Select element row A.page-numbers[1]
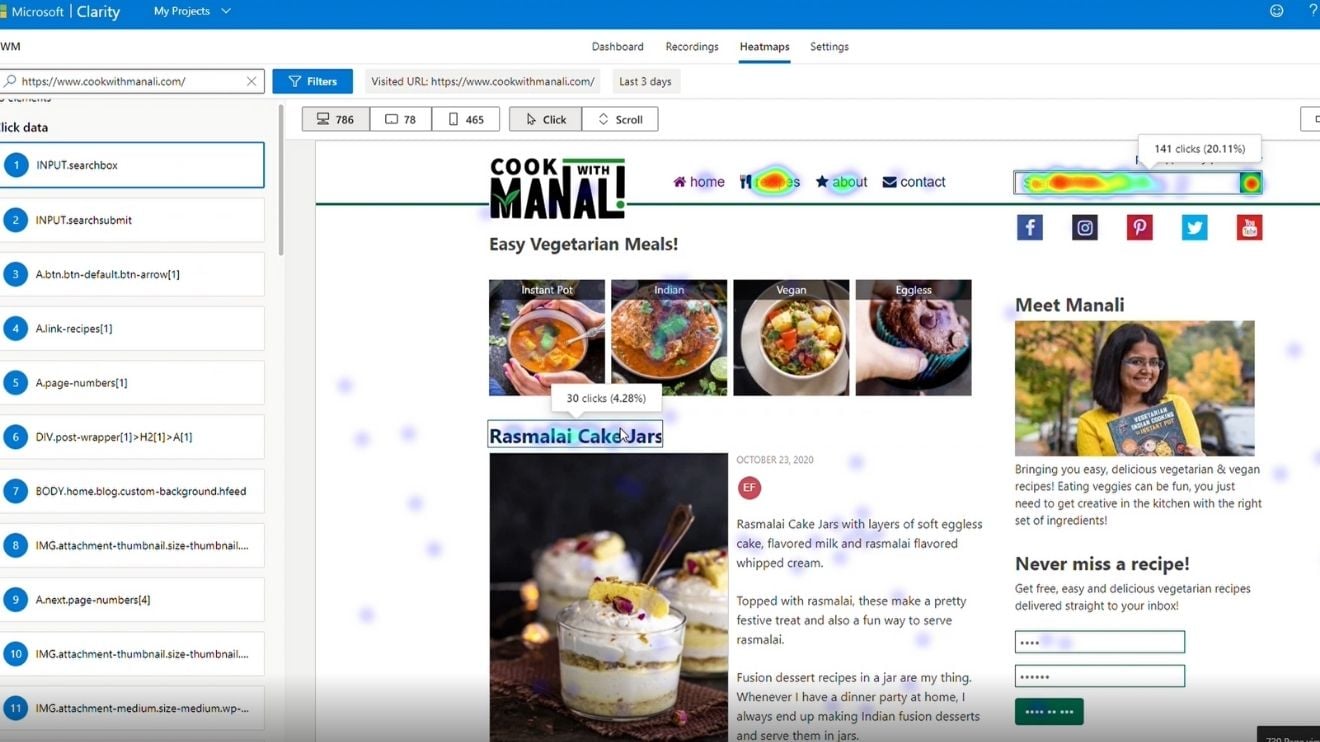 132,383
